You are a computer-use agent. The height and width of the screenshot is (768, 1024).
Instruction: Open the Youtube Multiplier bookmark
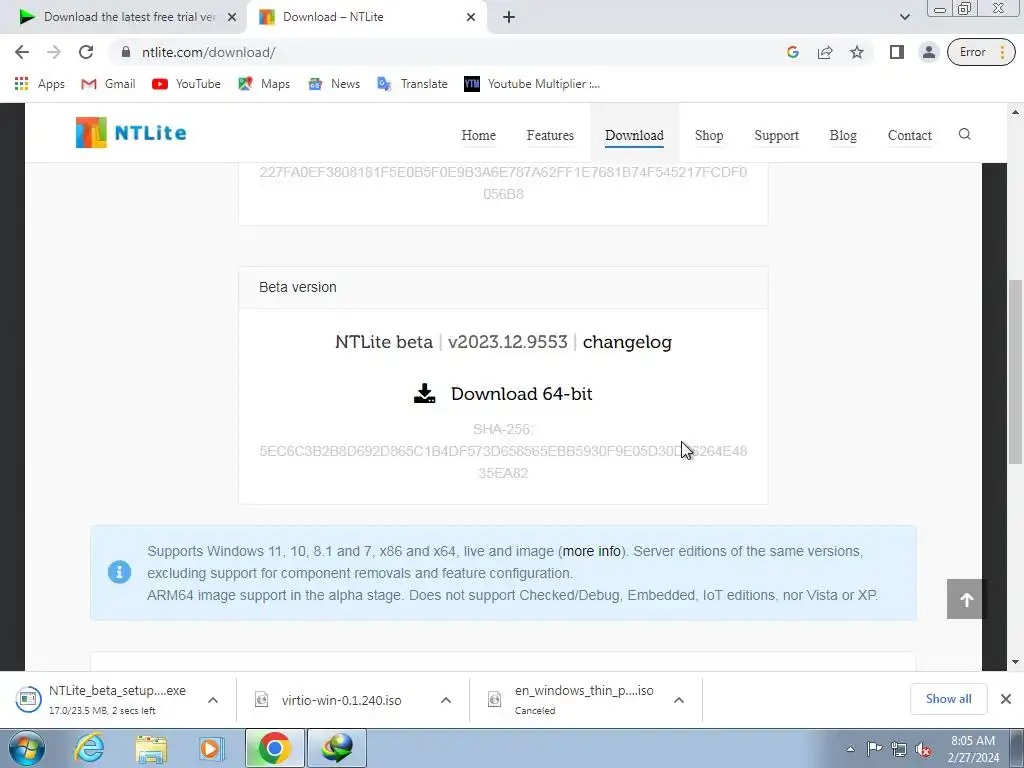point(532,84)
